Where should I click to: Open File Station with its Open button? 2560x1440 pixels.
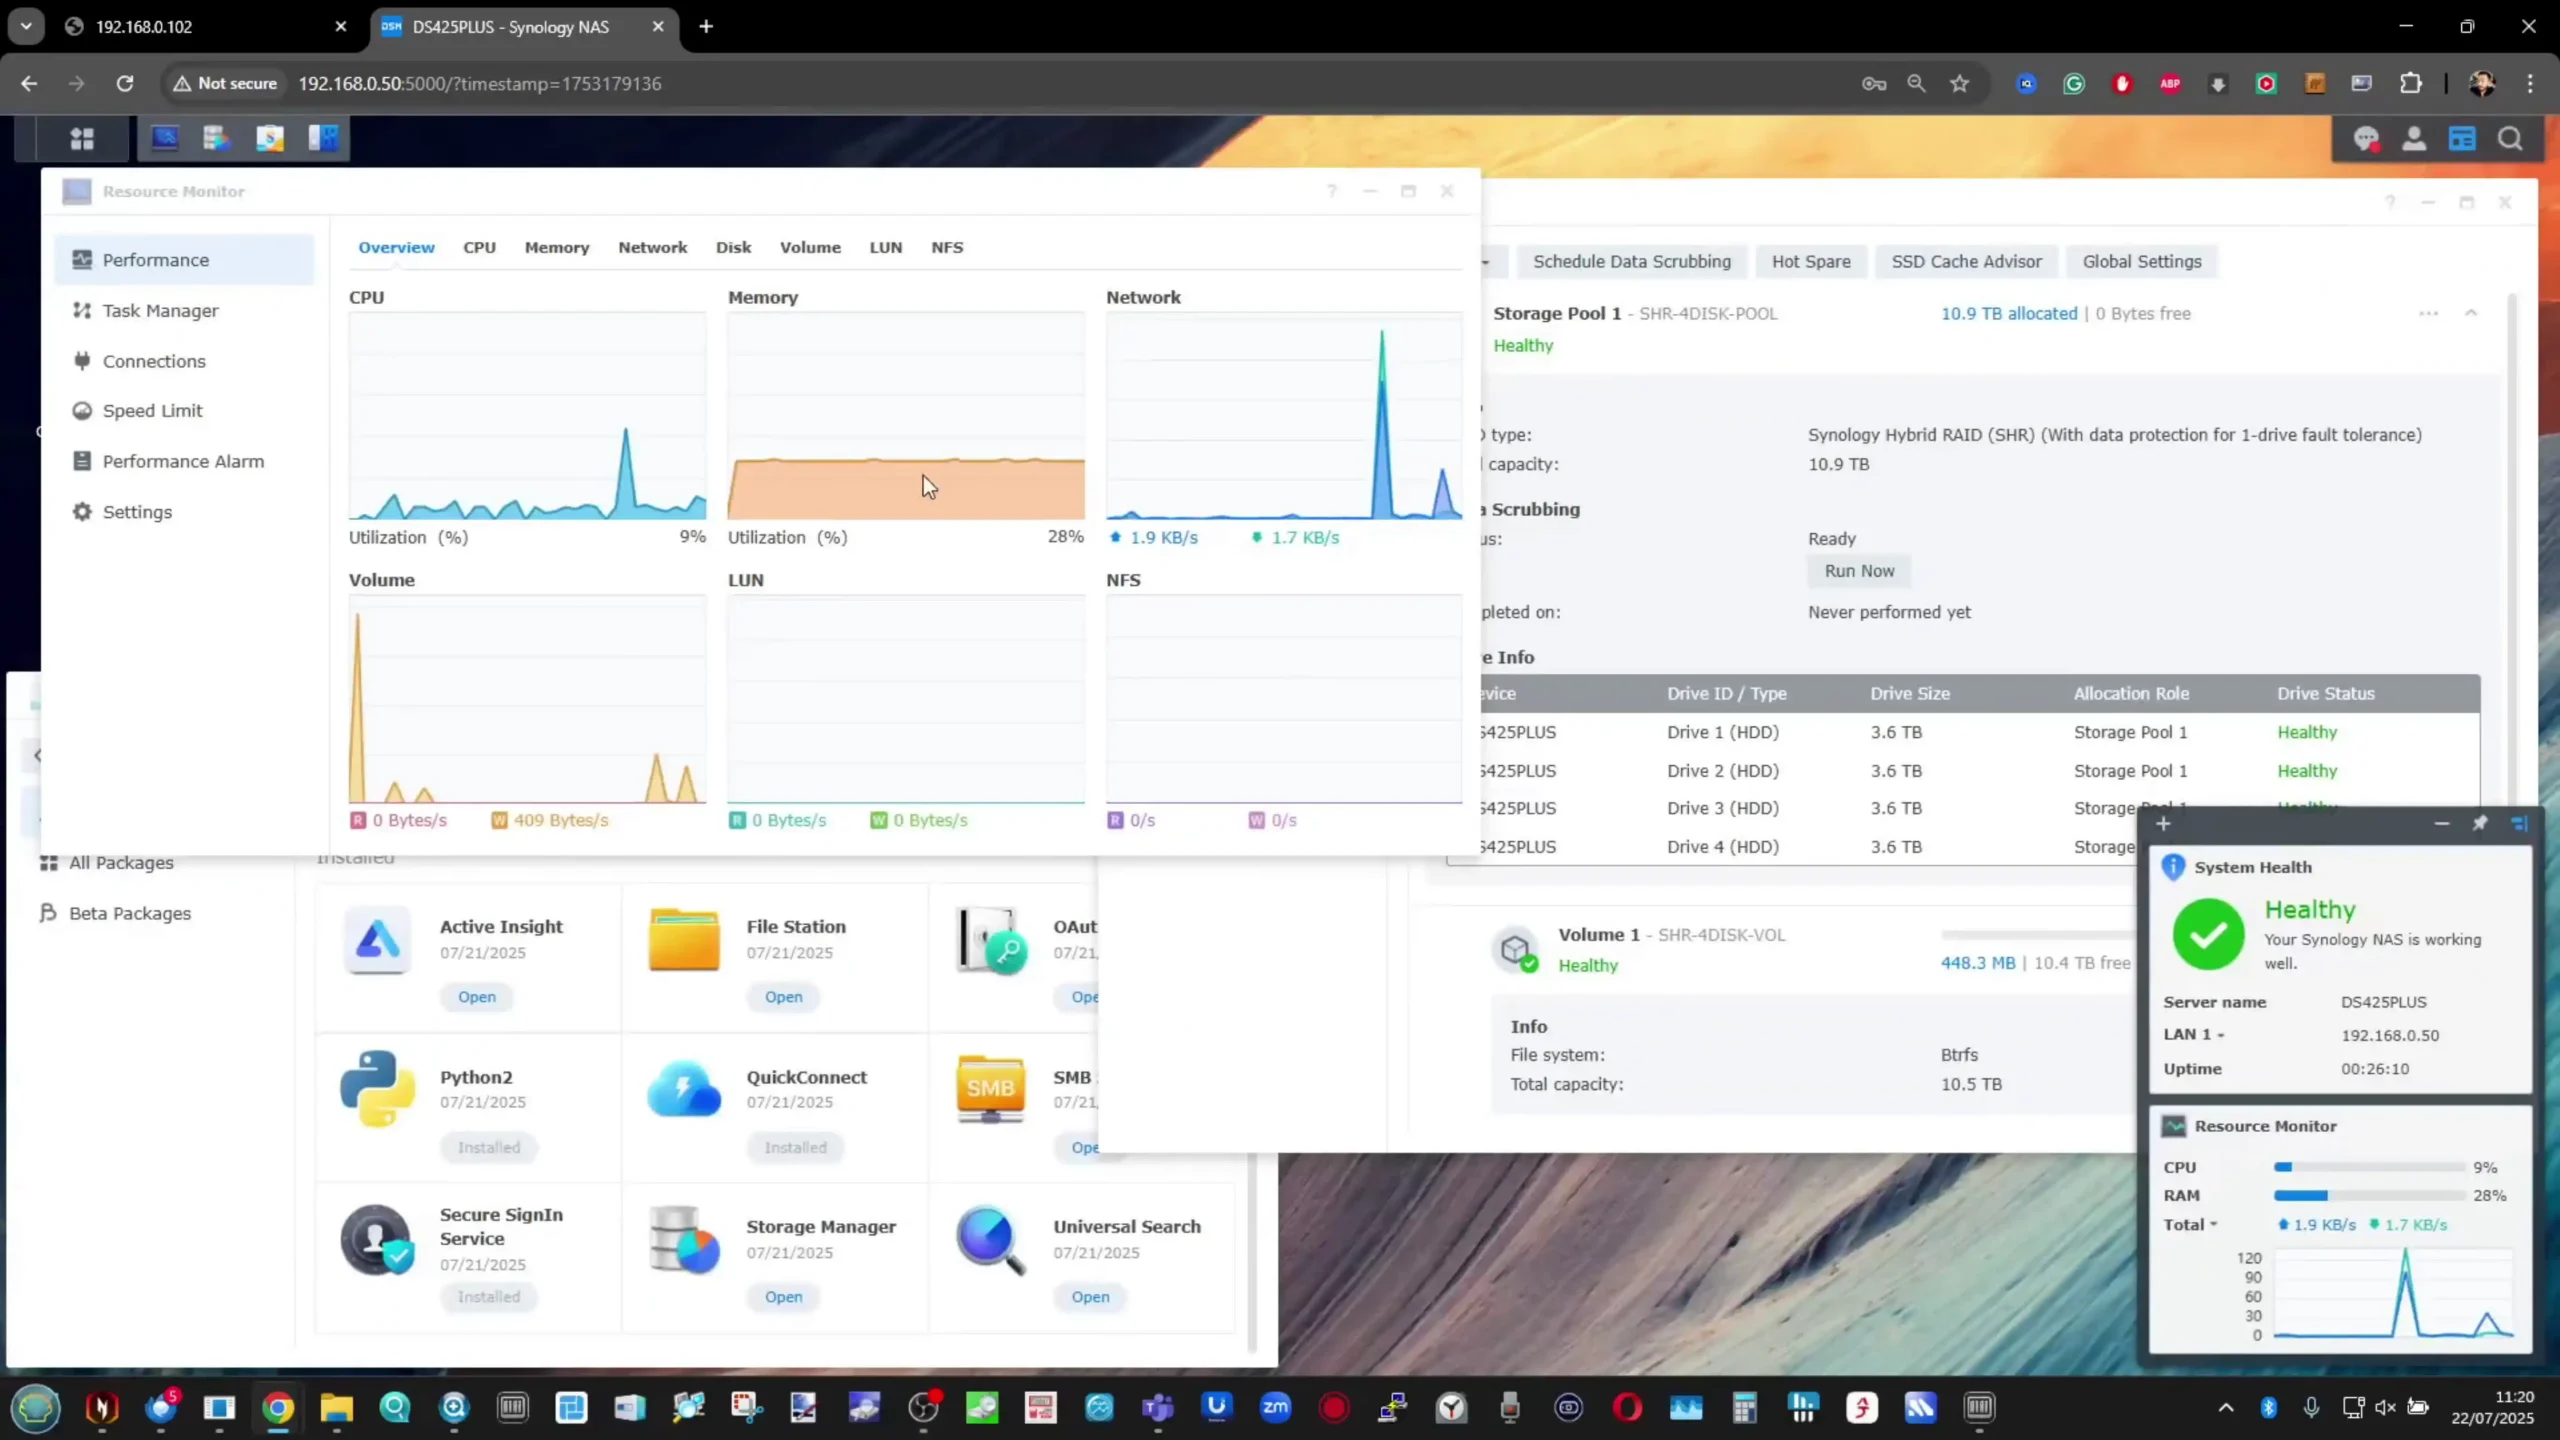[784, 997]
